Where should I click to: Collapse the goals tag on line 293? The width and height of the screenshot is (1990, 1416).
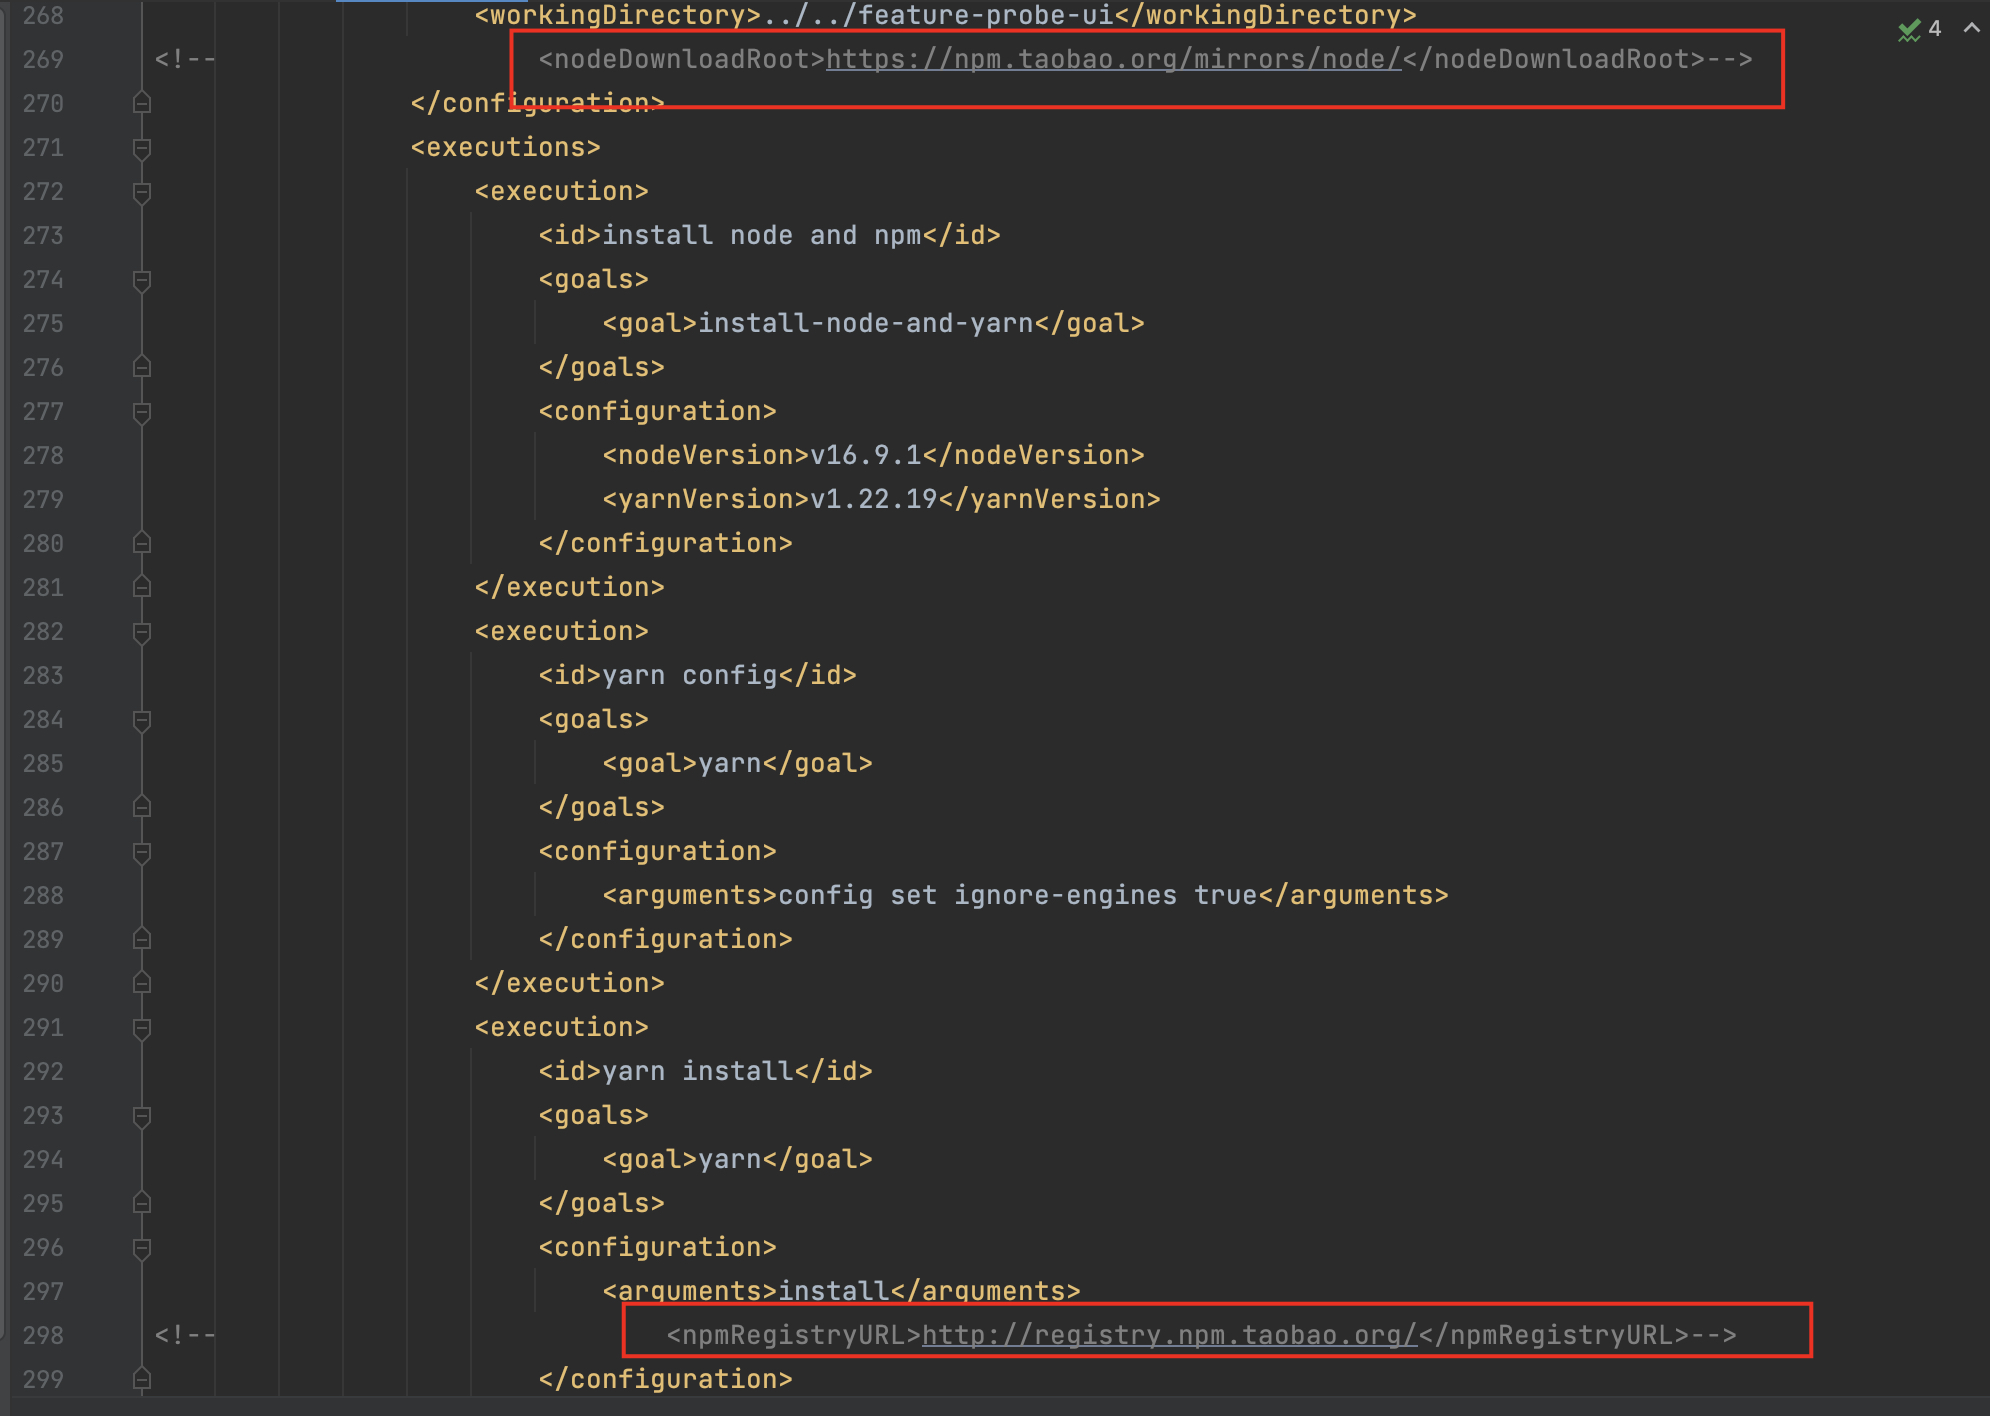tap(142, 1116)
